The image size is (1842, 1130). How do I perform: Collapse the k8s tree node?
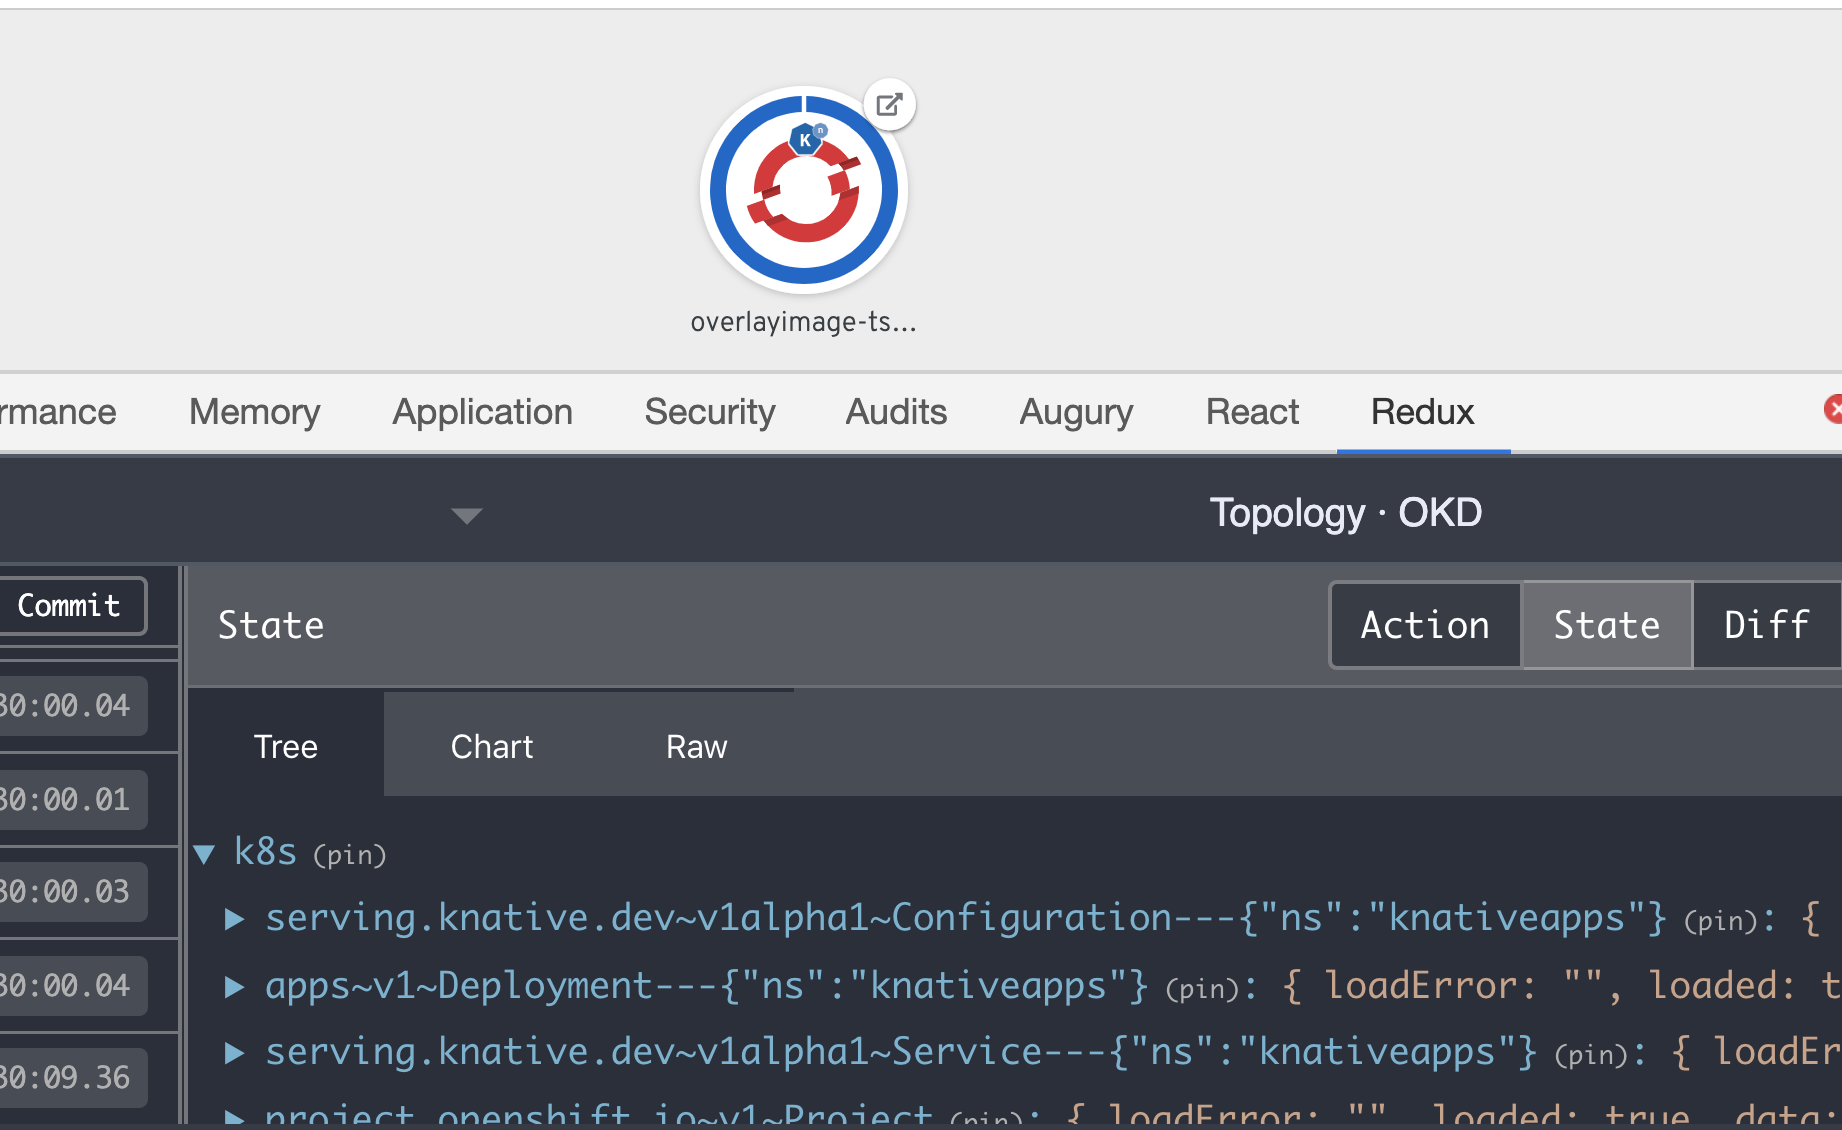205,854
